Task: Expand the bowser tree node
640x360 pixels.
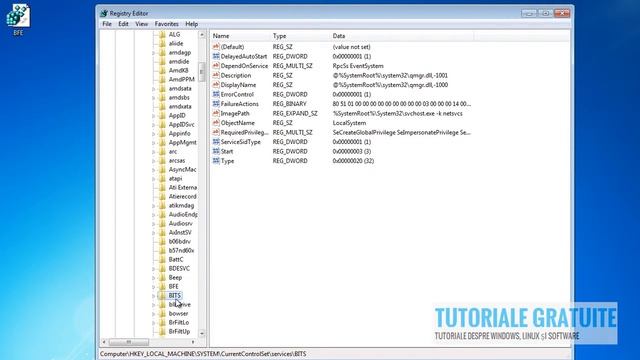Action: tap(154, 313)
